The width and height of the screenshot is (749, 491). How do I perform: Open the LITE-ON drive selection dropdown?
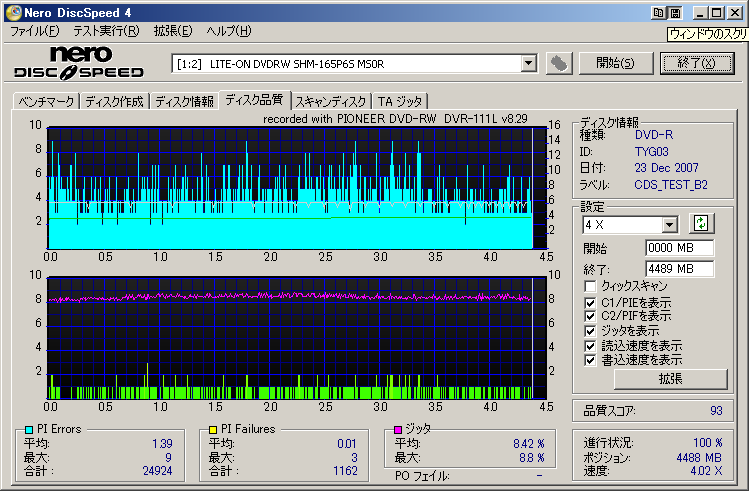pyautogui.click(x=528, y=64)
